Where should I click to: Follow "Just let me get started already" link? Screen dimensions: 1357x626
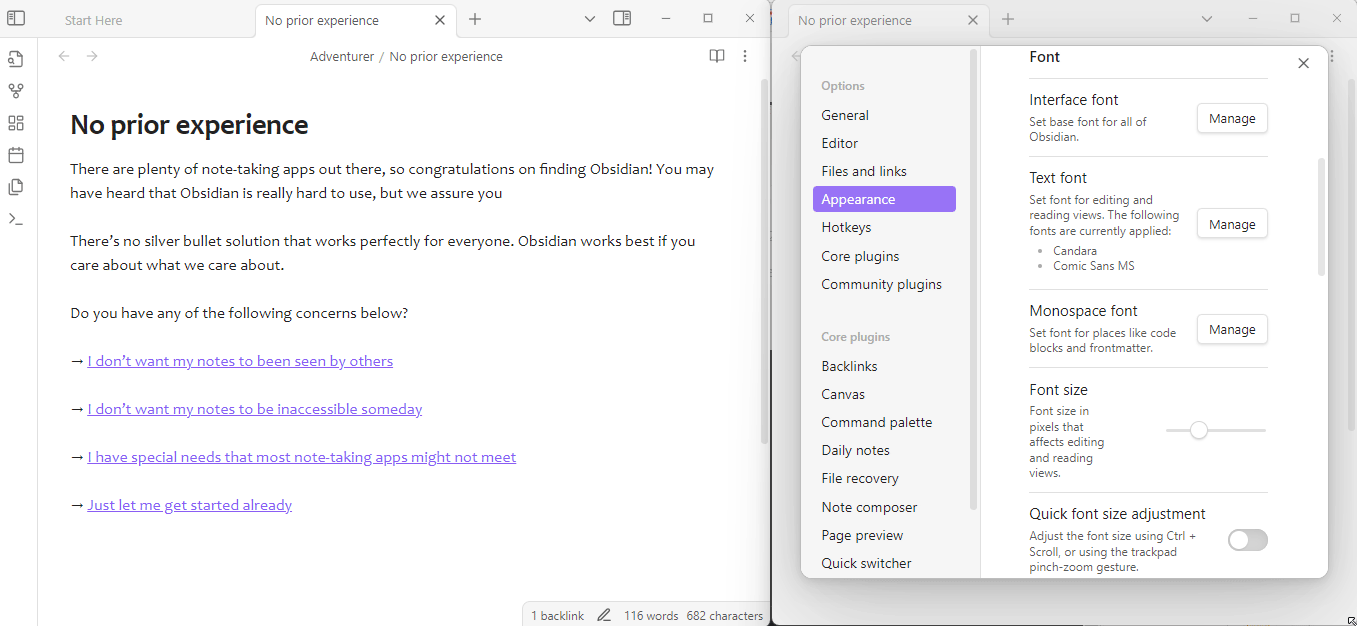pyautogui.click(x=189, y=505)
